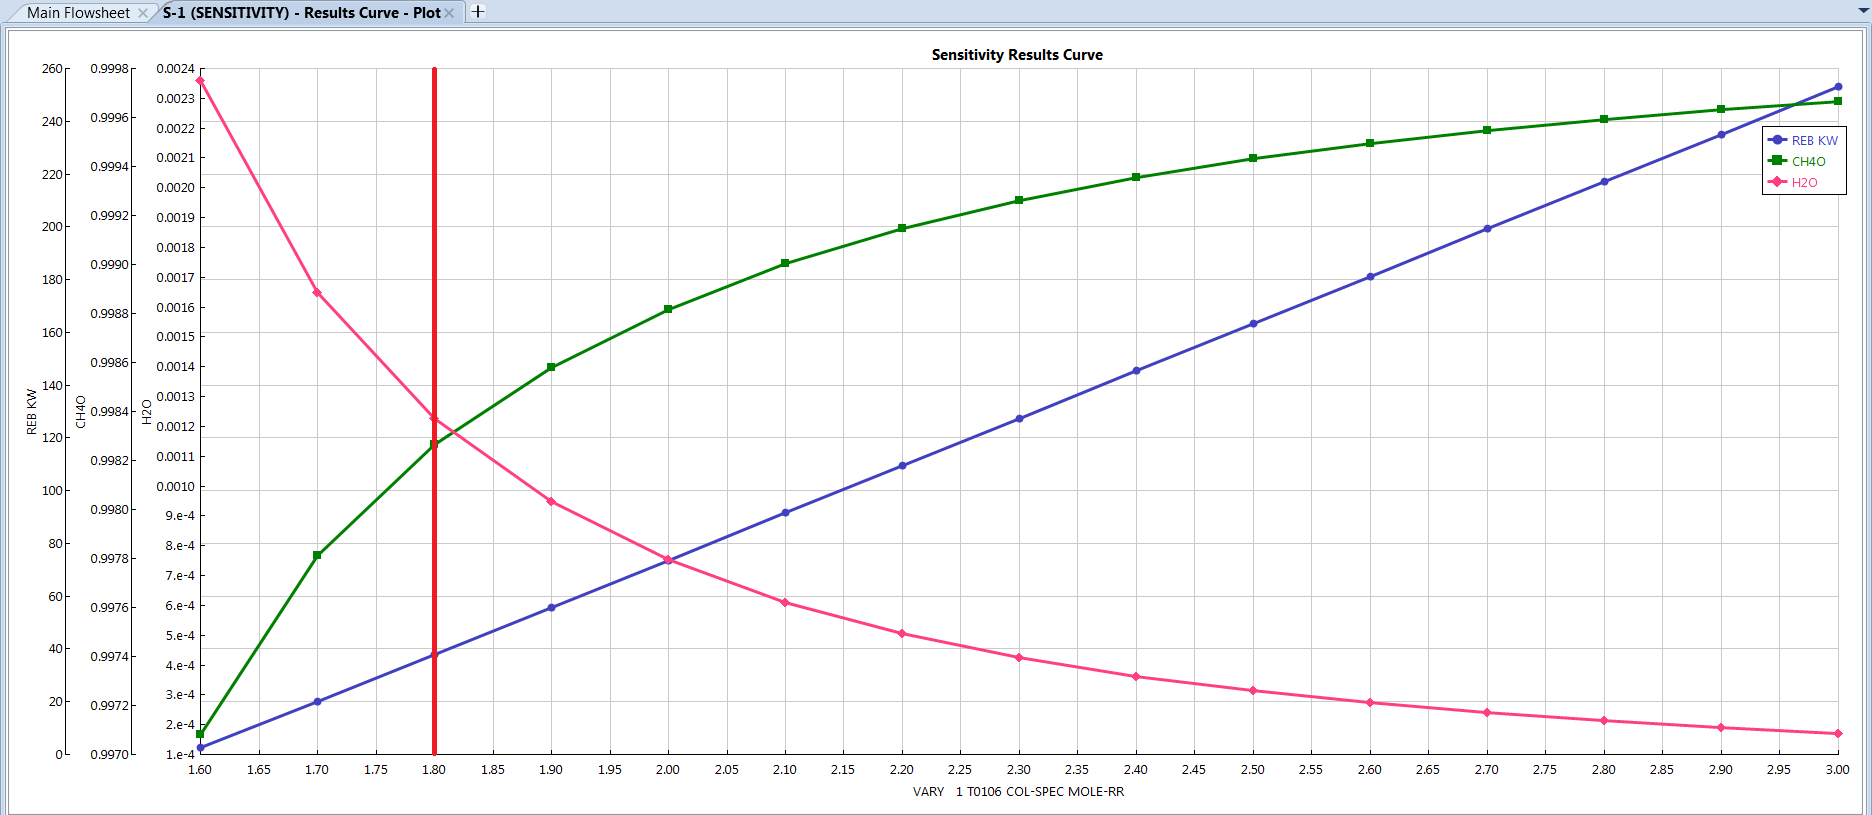Image resolution: width=1872 pixels, height=815 pixels.
Task: Click the REB KW data point at 1.70
Action: click(x=317, y=702)
